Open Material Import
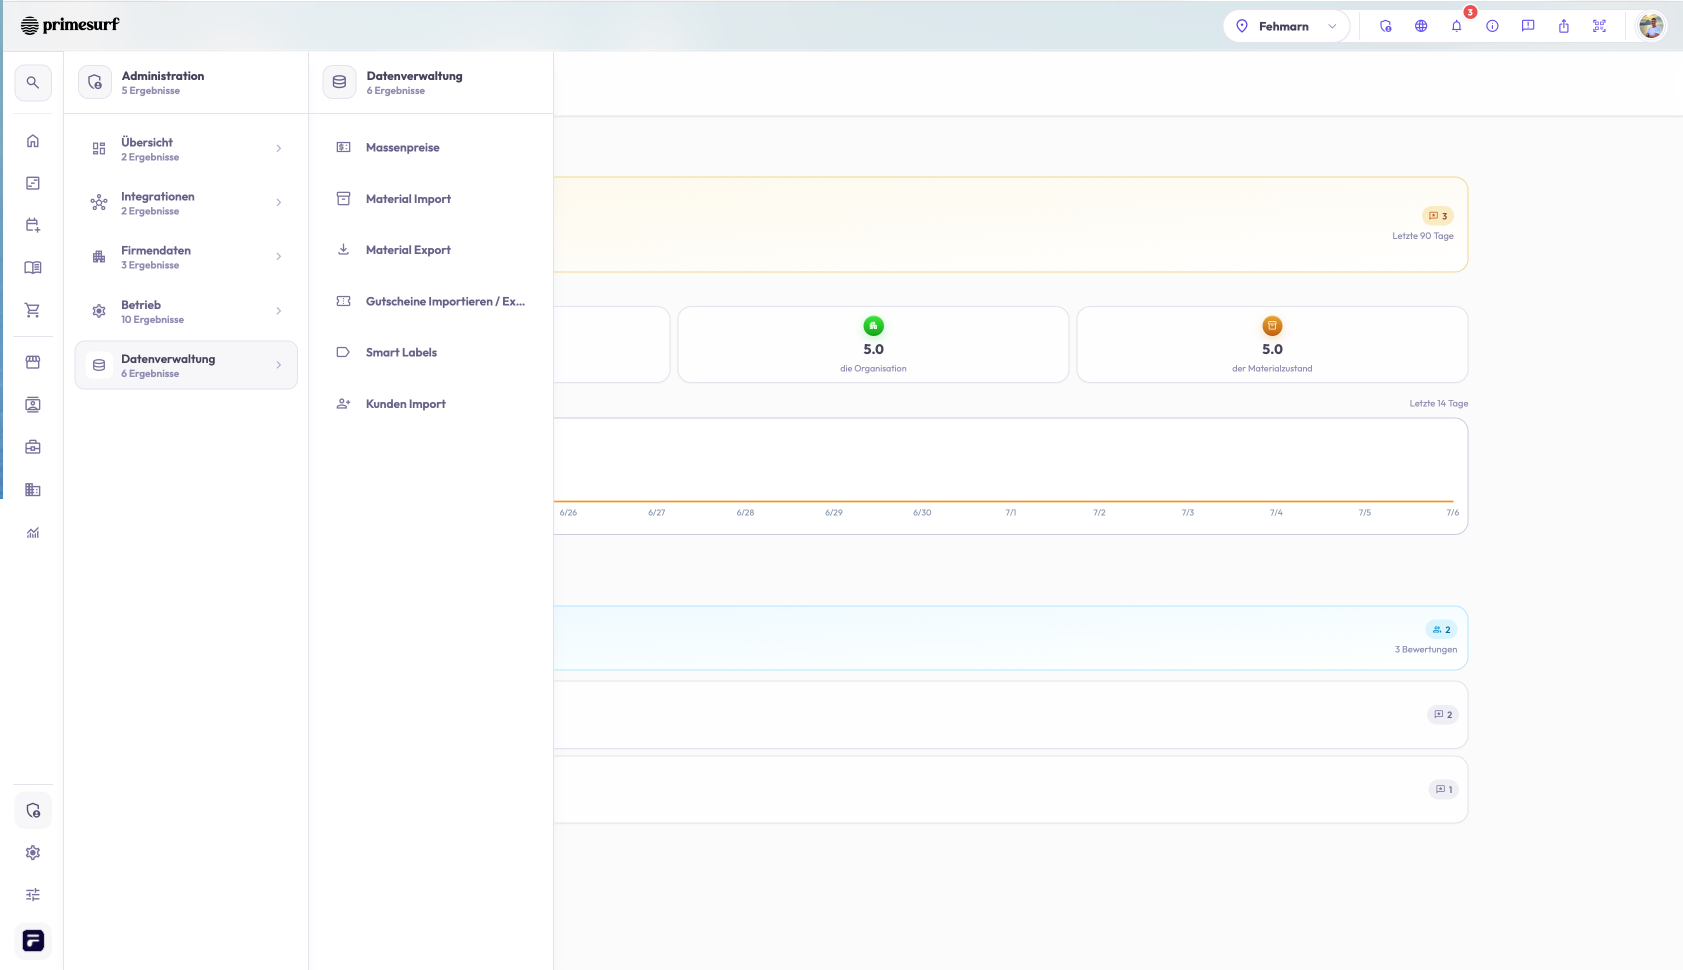The width and height of the screenshot is (1683, 970). 431,199
